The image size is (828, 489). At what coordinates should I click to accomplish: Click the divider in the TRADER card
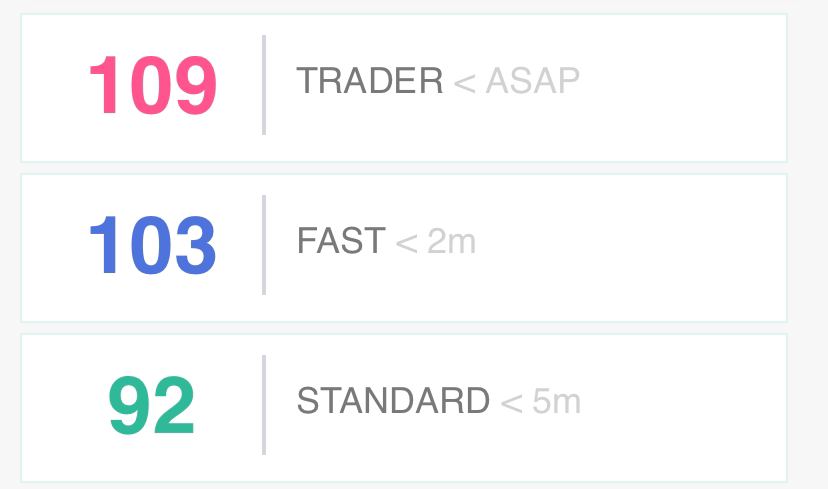[x=264, y=85]
